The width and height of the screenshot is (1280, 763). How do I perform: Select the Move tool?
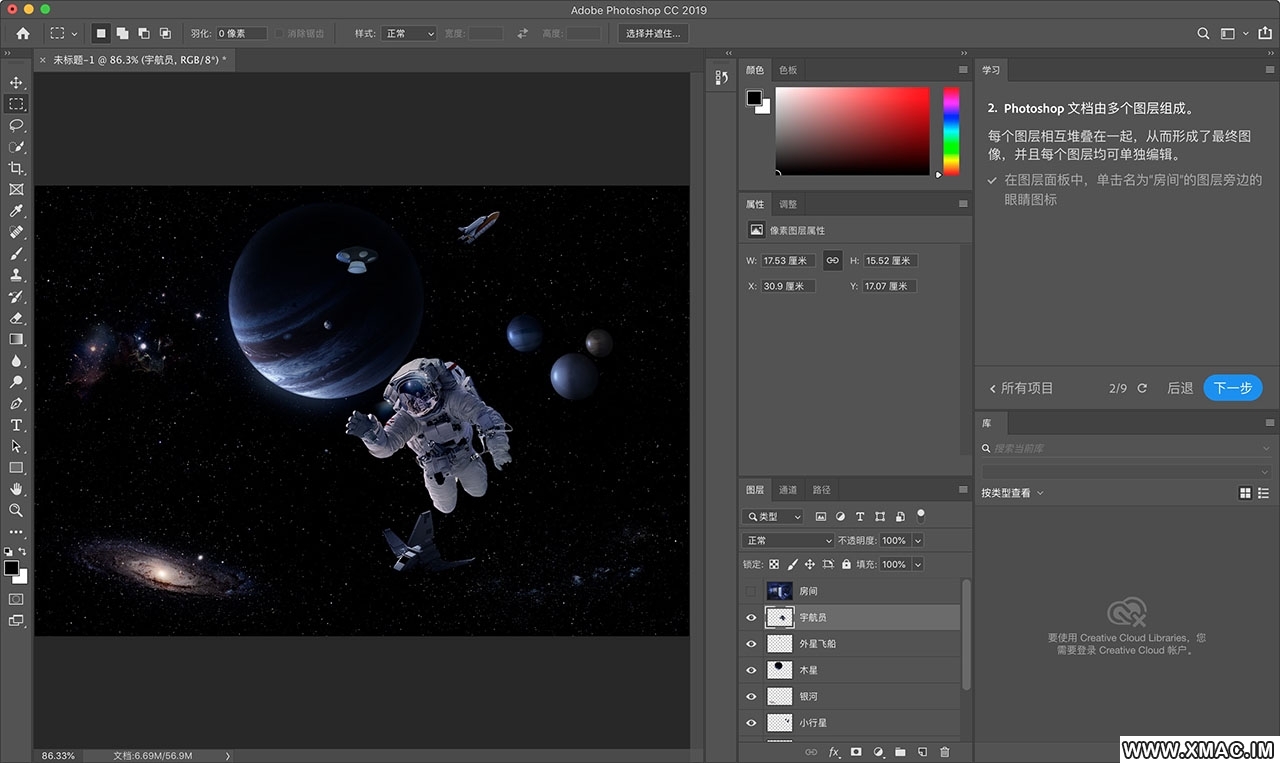16,82
